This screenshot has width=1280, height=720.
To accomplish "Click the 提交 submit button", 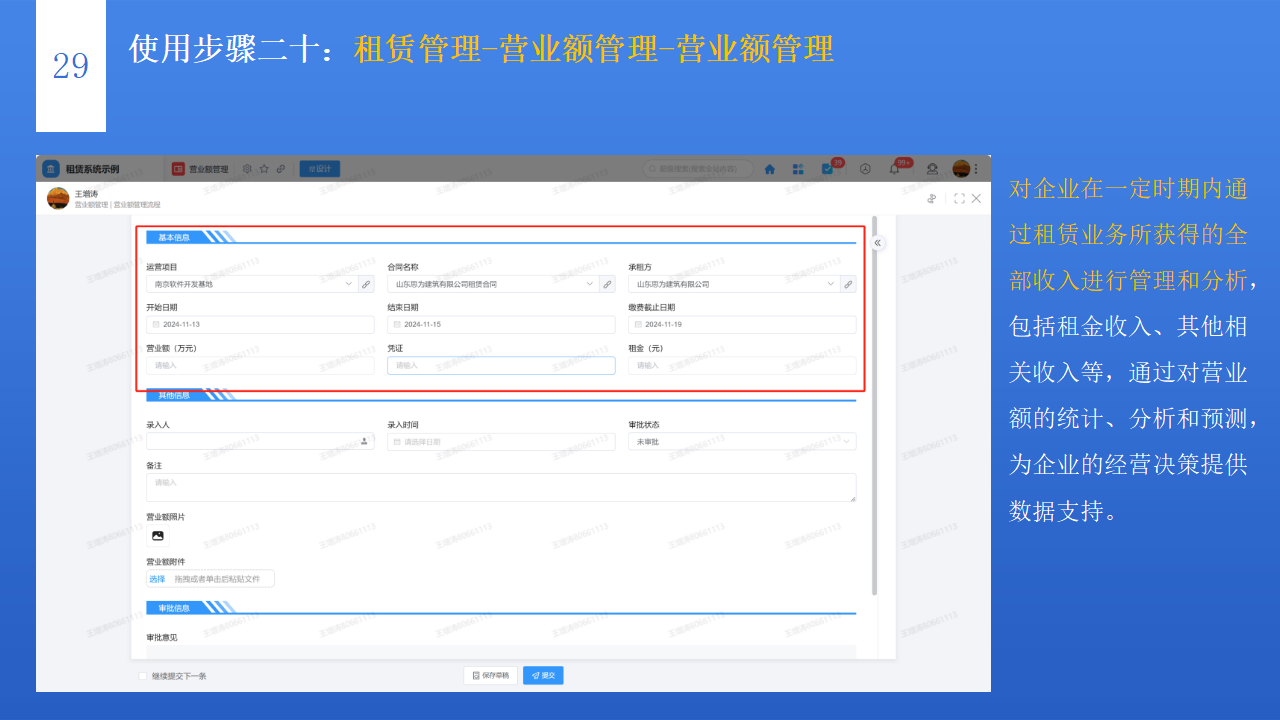I will [543, 675].
